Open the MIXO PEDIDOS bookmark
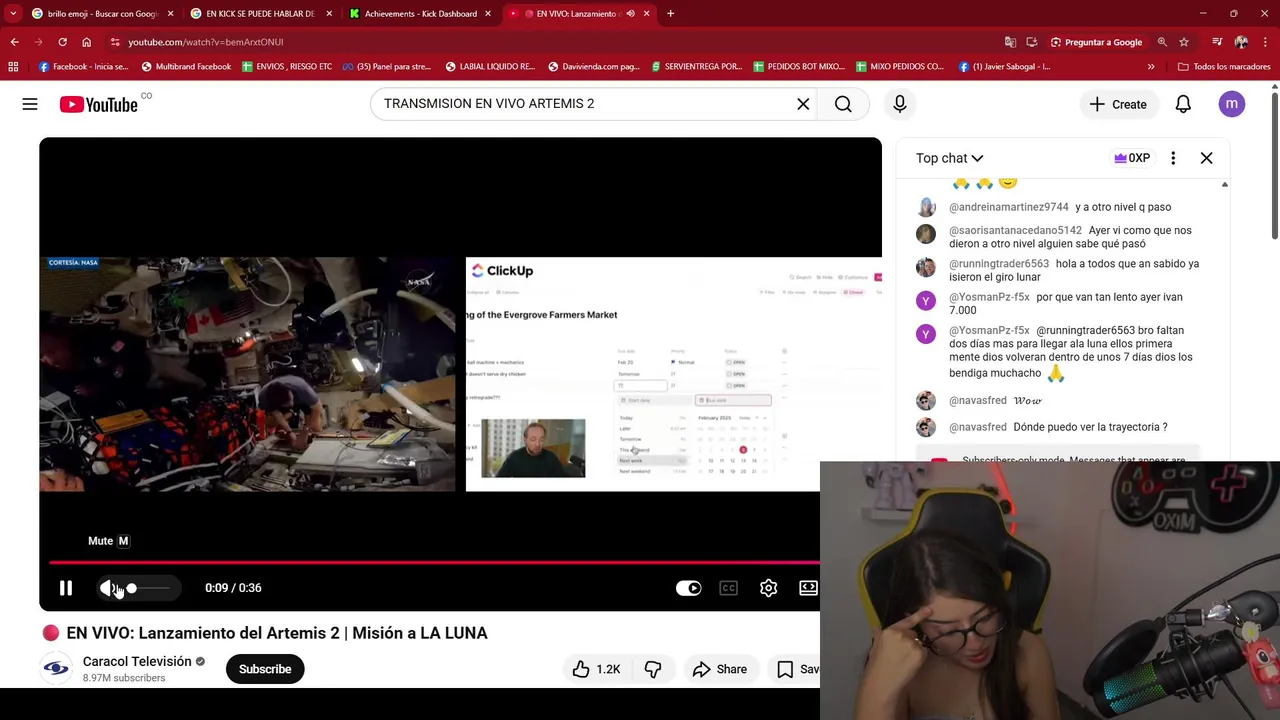Image resolution: width=1280 pixels, height=720 pixels. coord(900,67)
